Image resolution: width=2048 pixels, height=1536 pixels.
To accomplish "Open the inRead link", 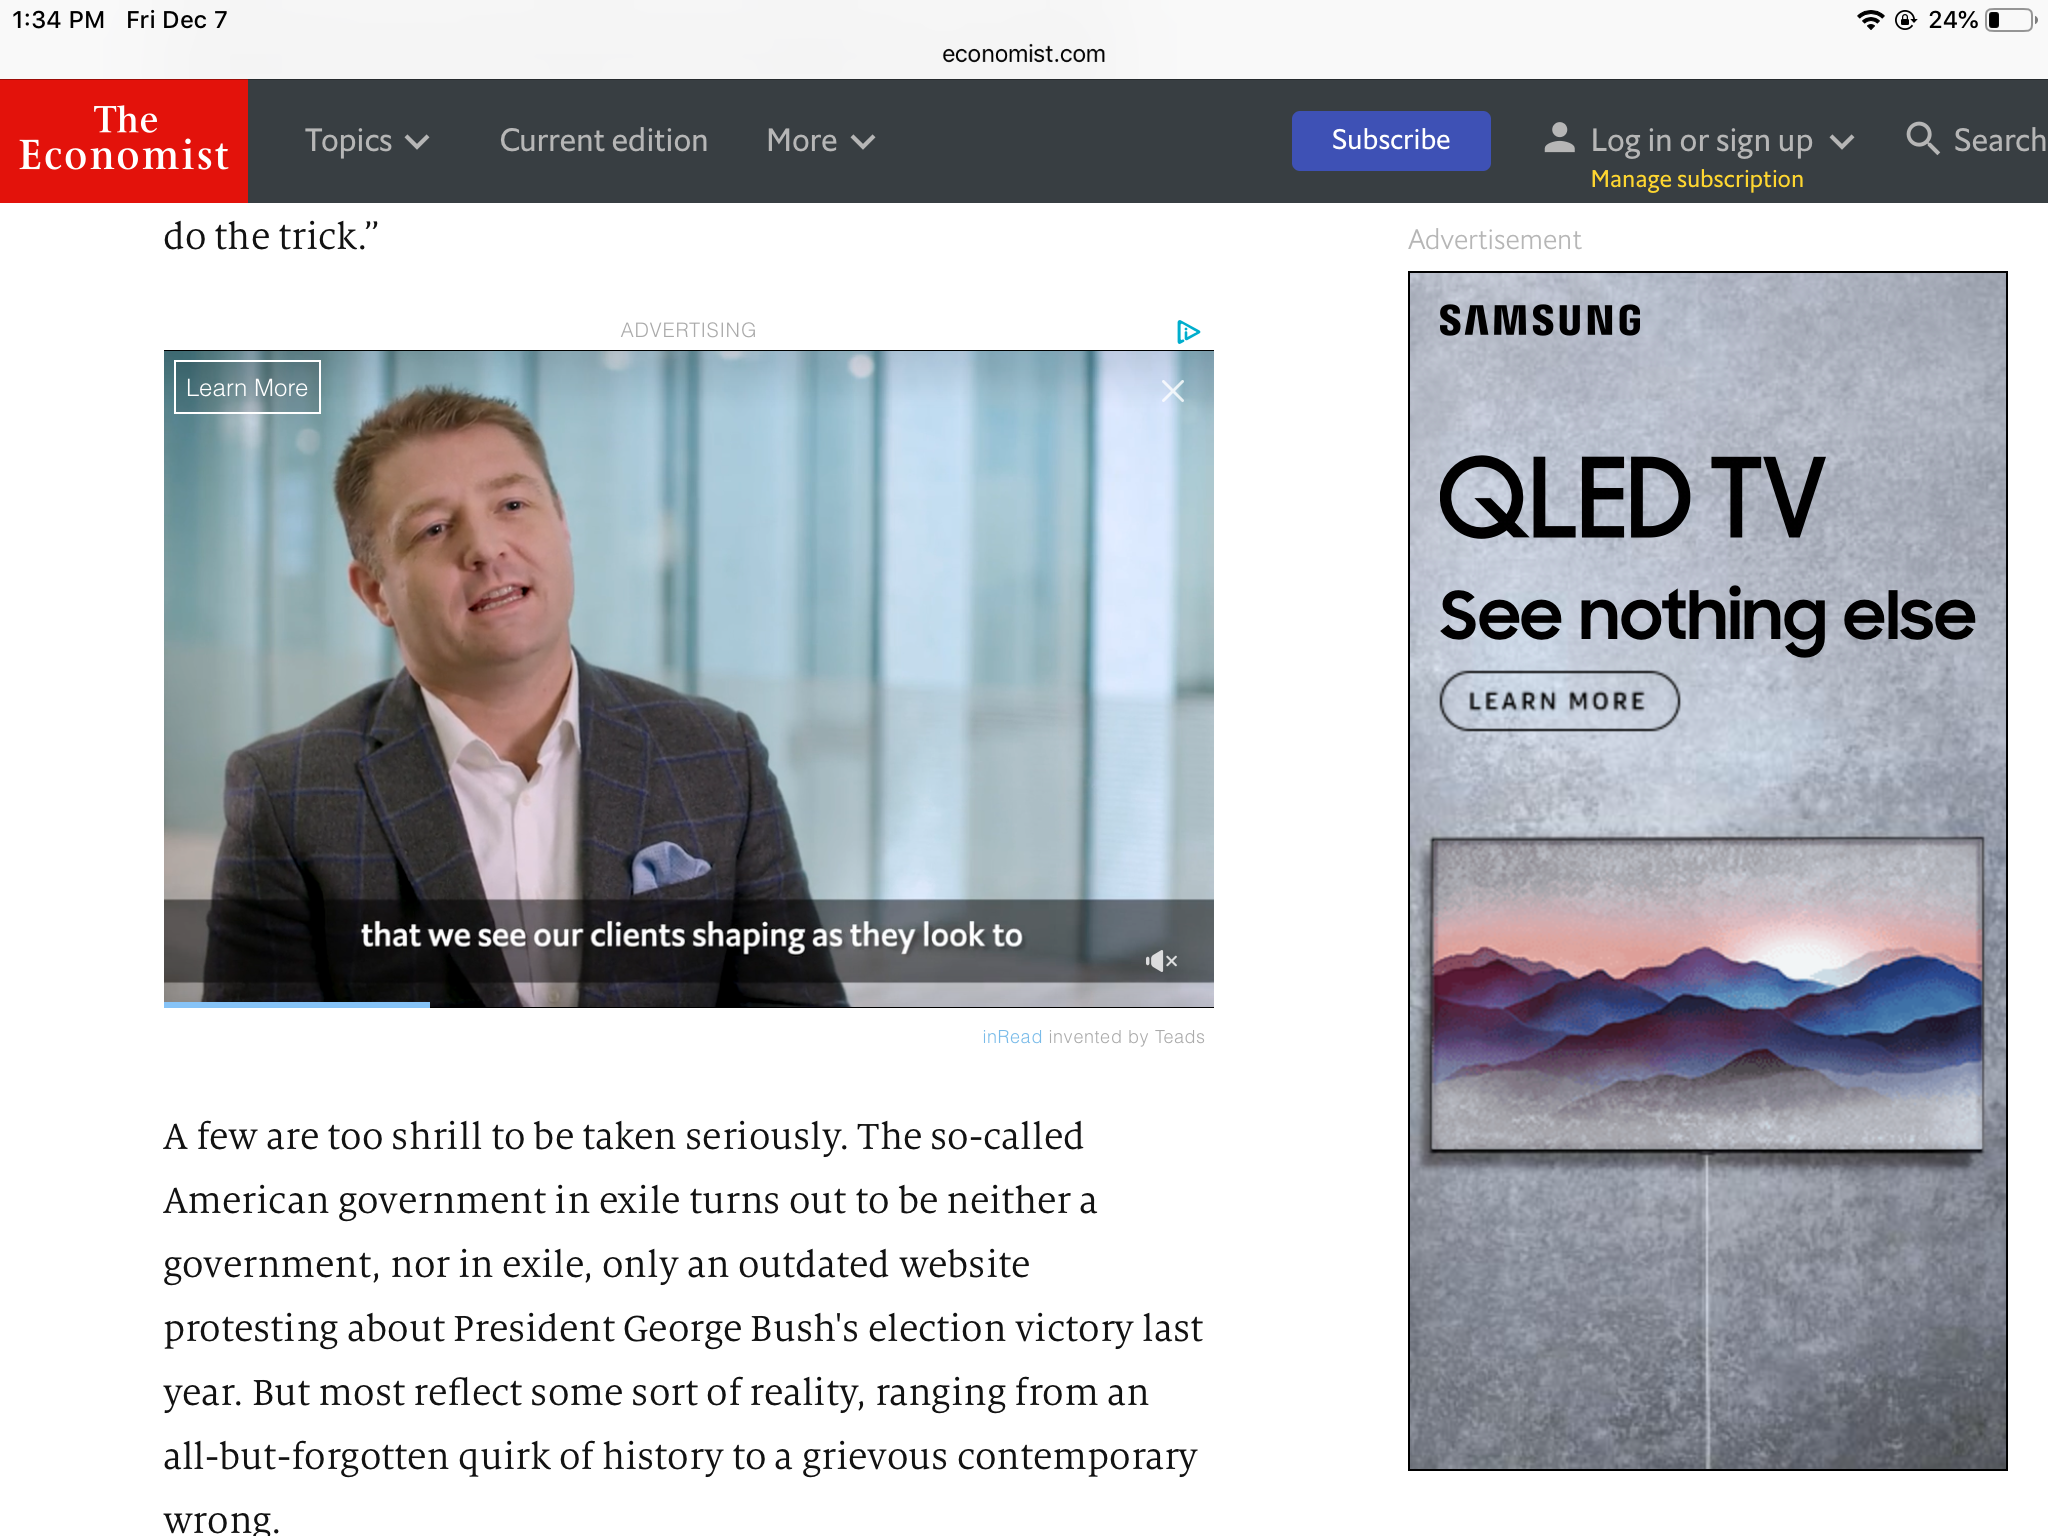I will [1011, 1037].
